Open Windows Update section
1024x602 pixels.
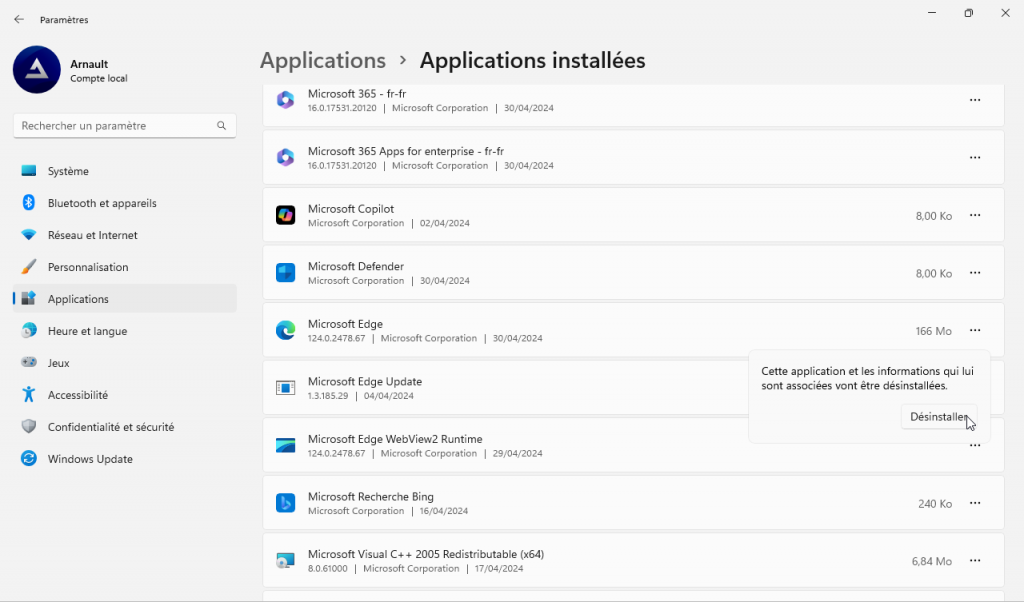click(125, 458)
